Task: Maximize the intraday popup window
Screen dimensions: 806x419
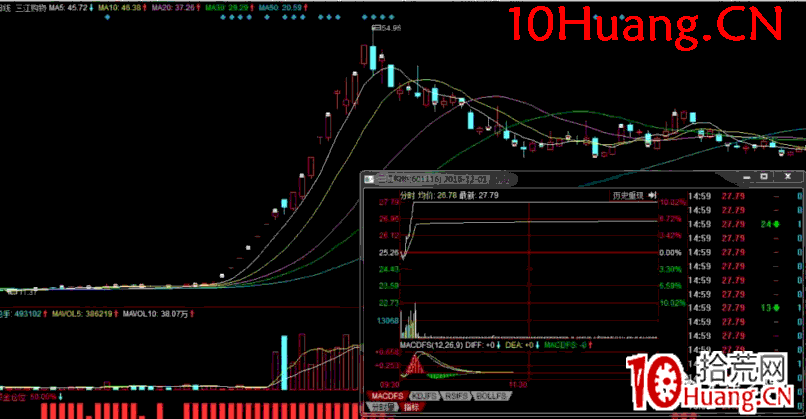Action: click(x=764, y=177)
